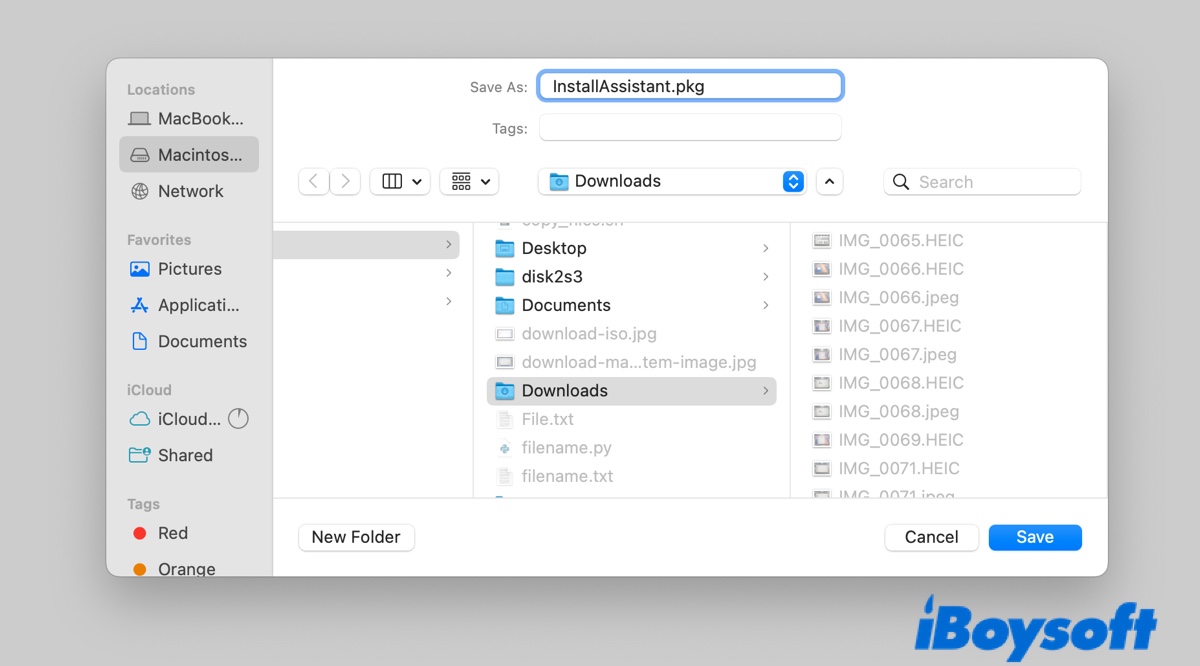Select MacBook in Locations sidebar
This screenshot has width=1200, height=666.
click(188, 118)
